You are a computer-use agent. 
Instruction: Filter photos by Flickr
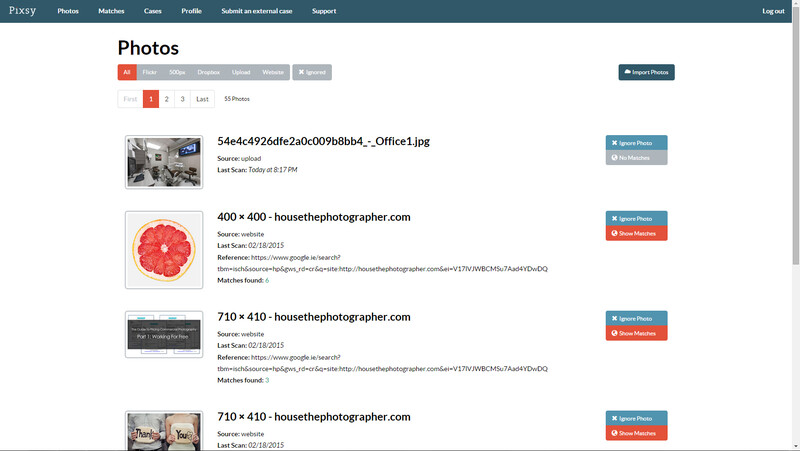(x=149, y=72)
